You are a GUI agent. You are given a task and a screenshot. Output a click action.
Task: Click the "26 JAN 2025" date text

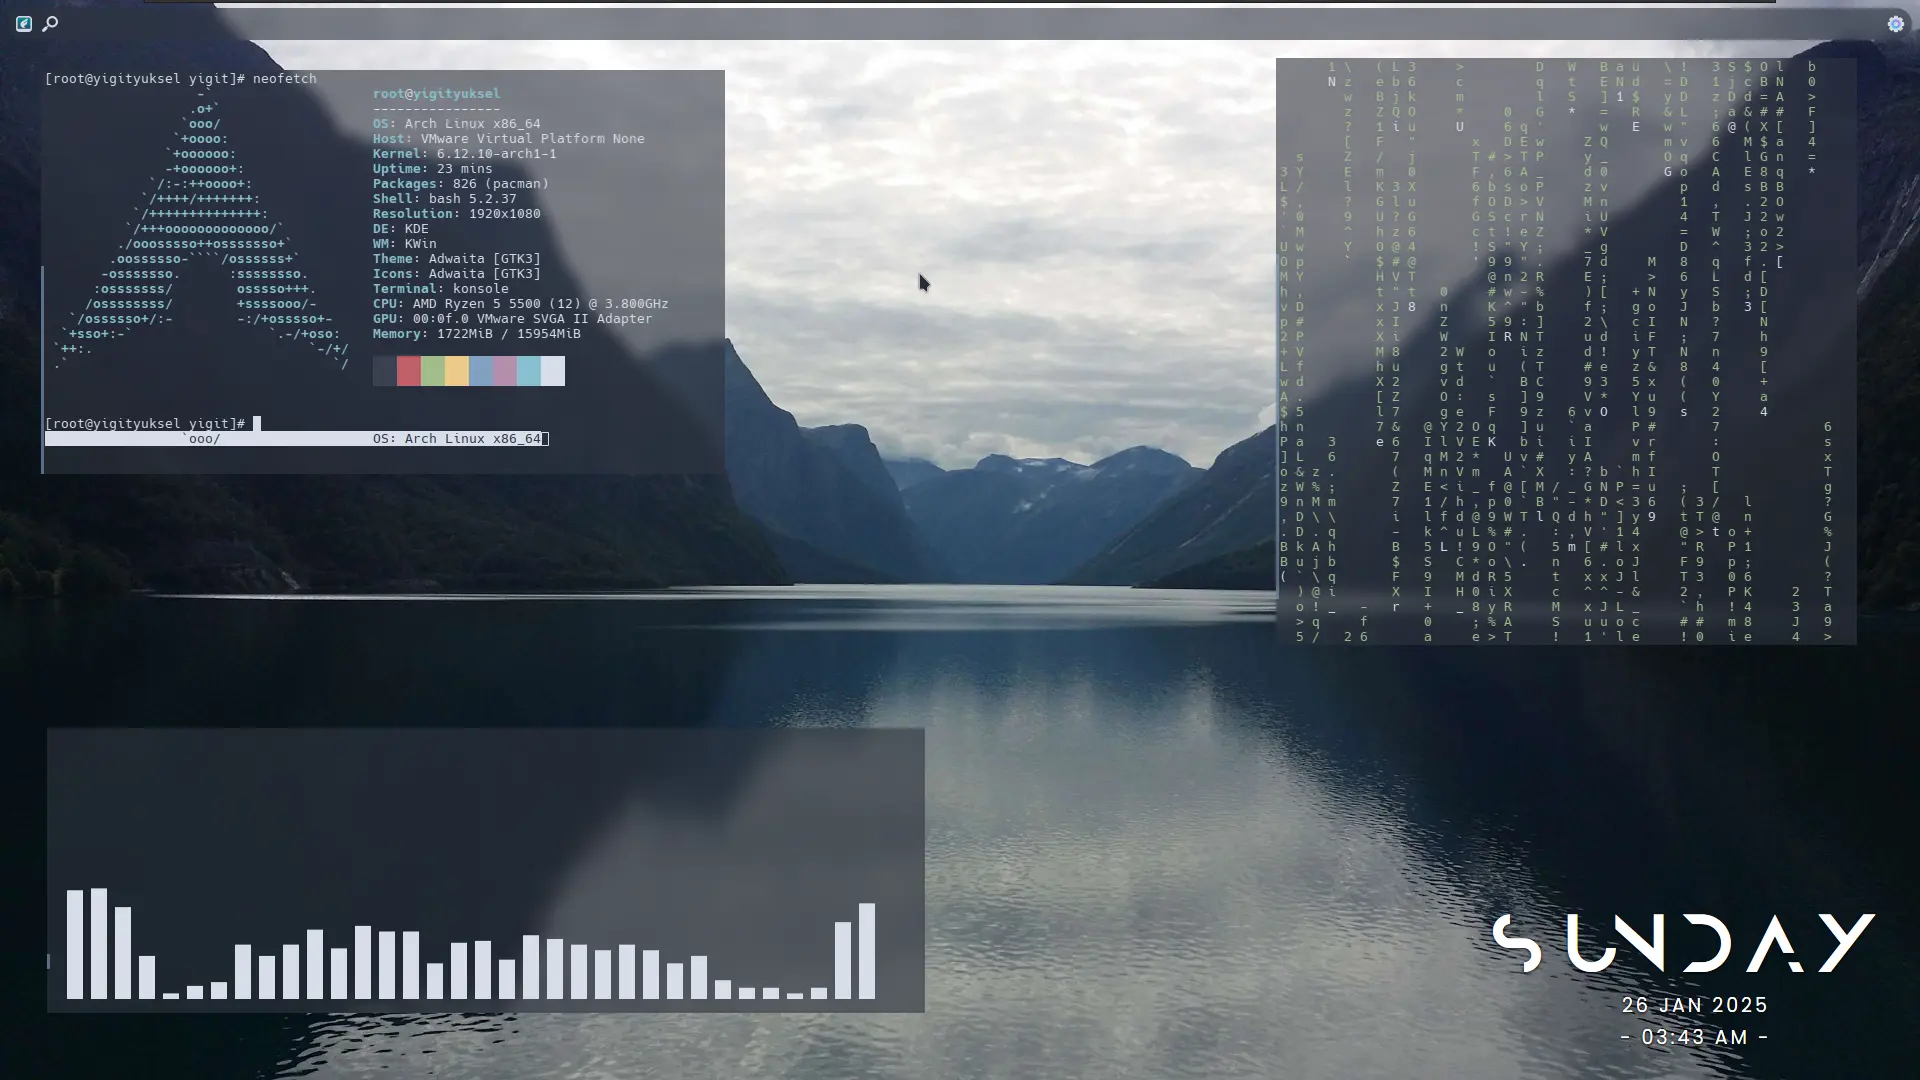coord(1695,1005)
